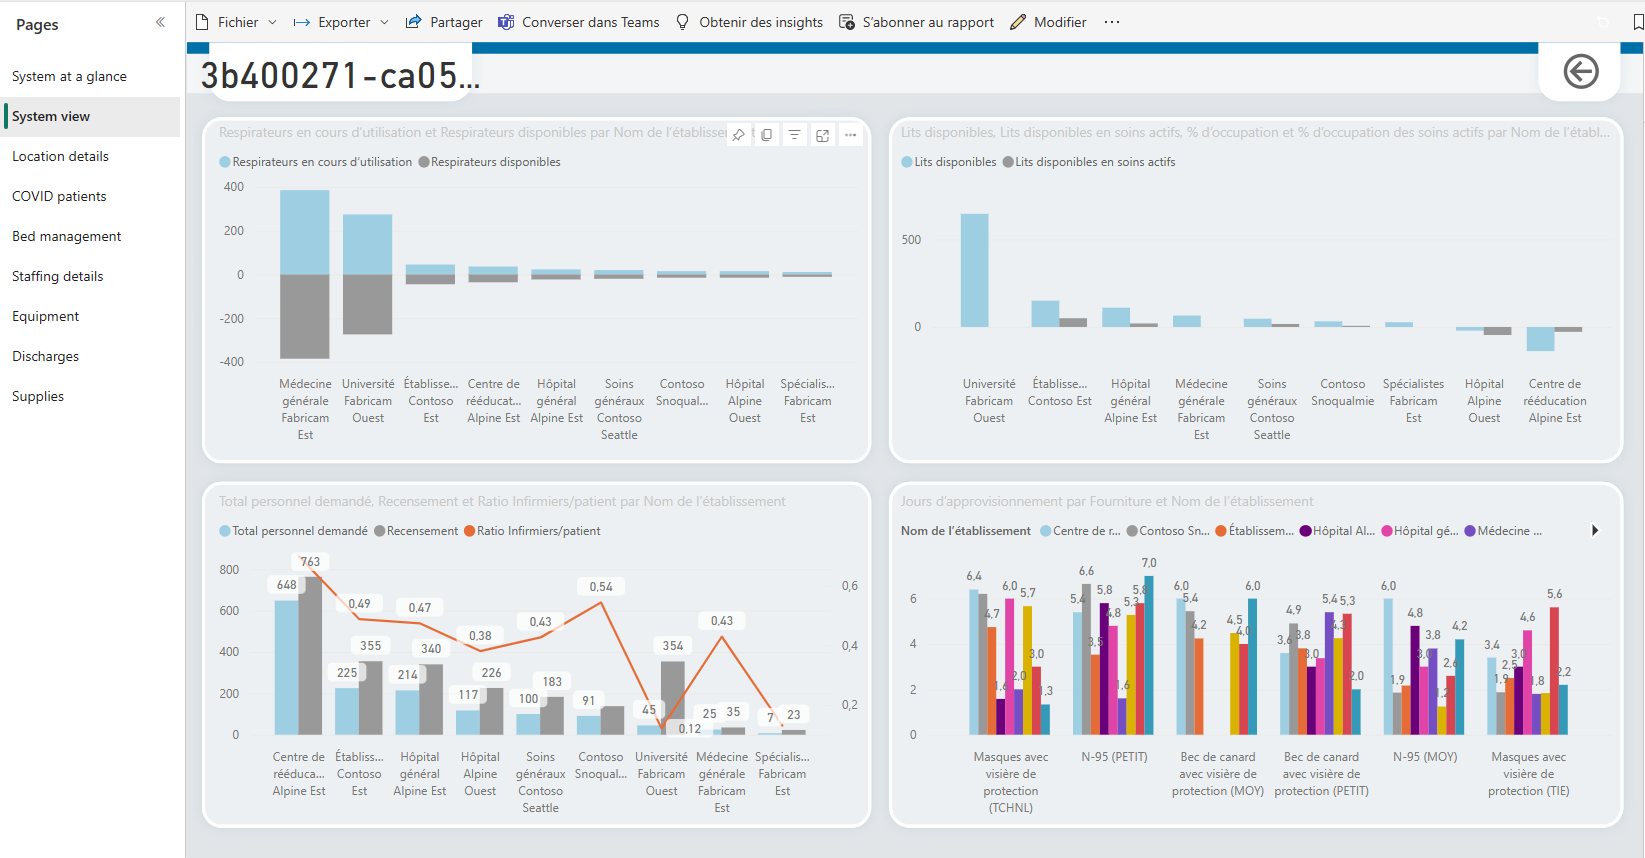This screenshot has height=858, width=1645.
Task: Select the Total personnel demandé legend swatch
Action: [225, 531]
